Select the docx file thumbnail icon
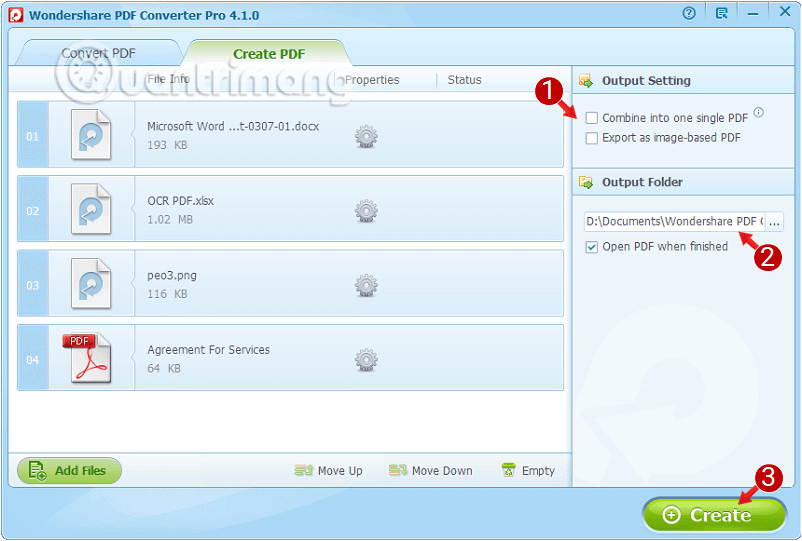The height and width of the screenshot is (541, 802). [91, 135]
